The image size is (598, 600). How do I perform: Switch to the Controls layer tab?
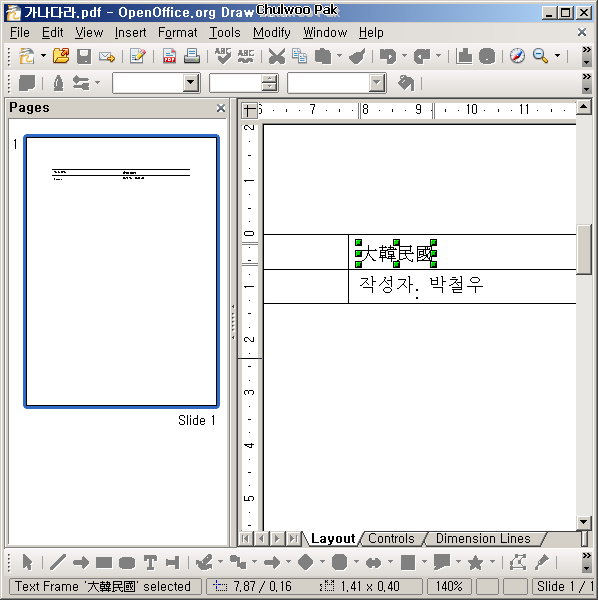pyautogui.click(x=391, y=538)
